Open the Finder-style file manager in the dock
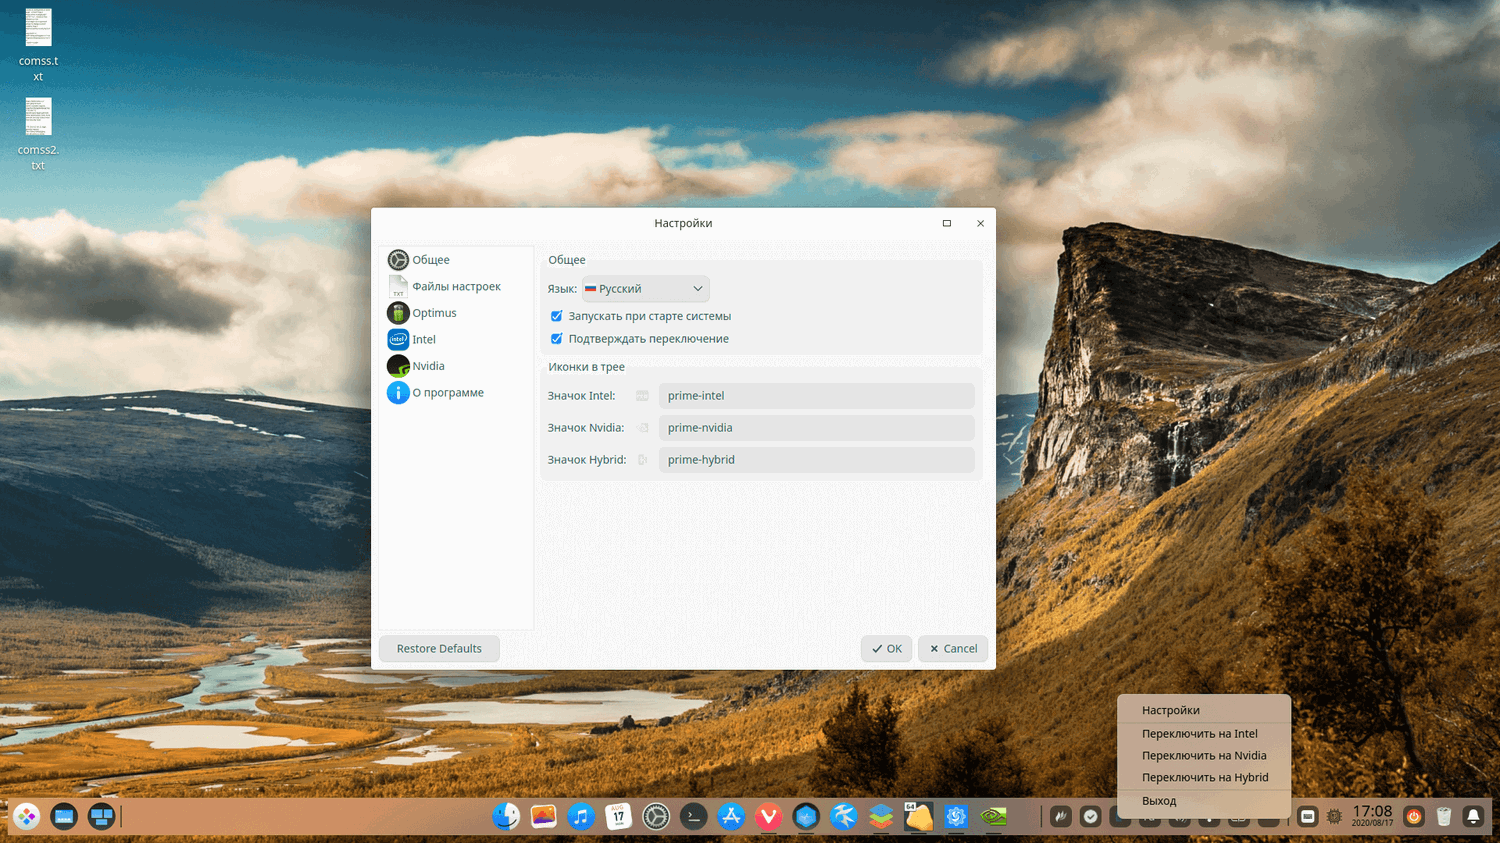Screen dimensions: 1500x843 (x=506, y=817)
